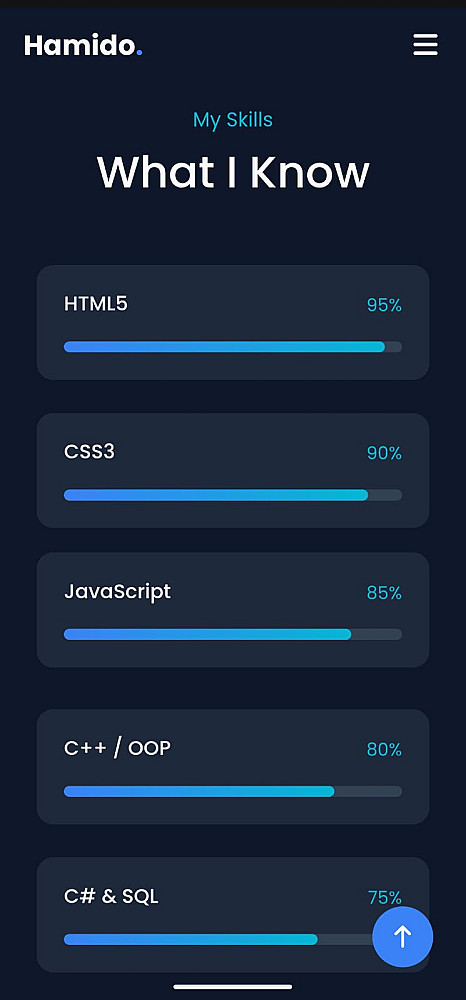Select the CSS3 skill label

(89, 452)
